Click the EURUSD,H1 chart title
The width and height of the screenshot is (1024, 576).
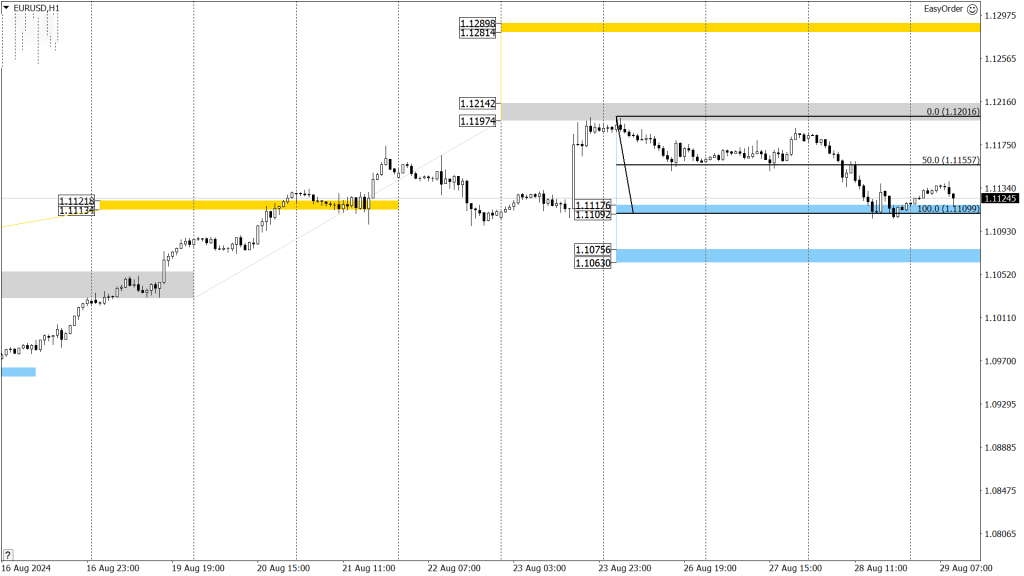point(37,8)
